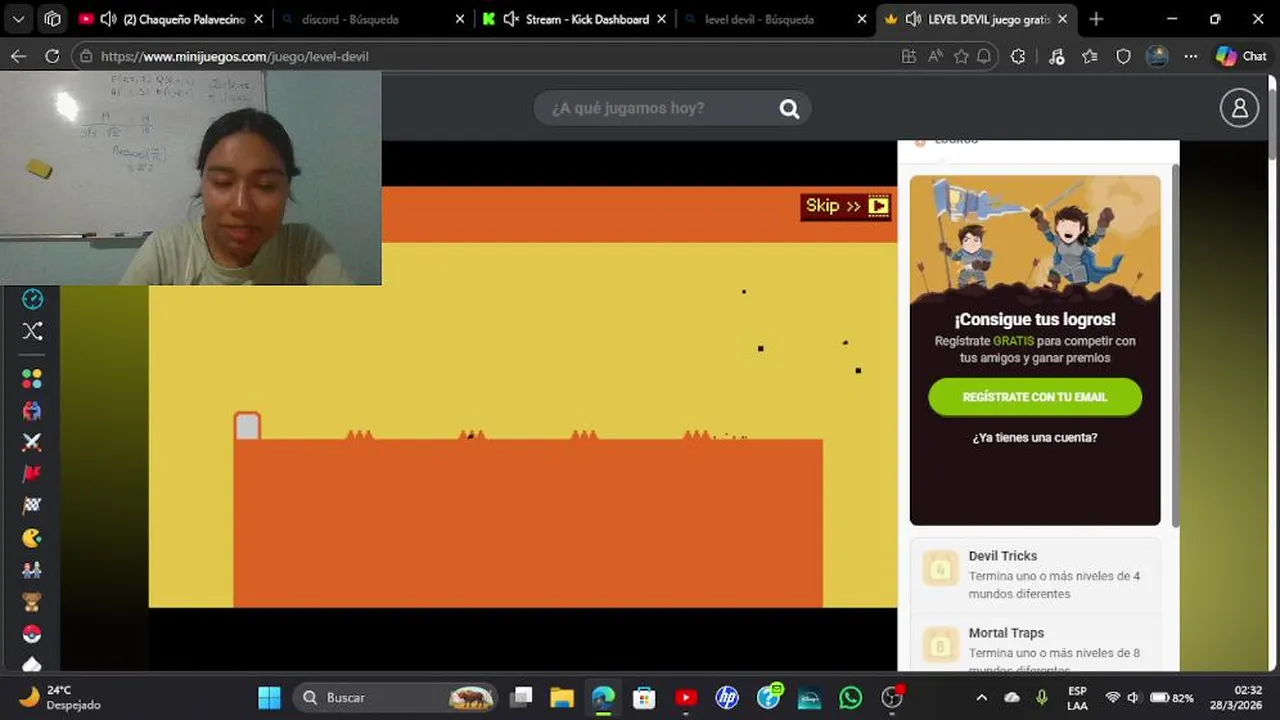Toggle read aloud icon in address bar
This screenshot has height=720, width=1280.
[935, 56]
